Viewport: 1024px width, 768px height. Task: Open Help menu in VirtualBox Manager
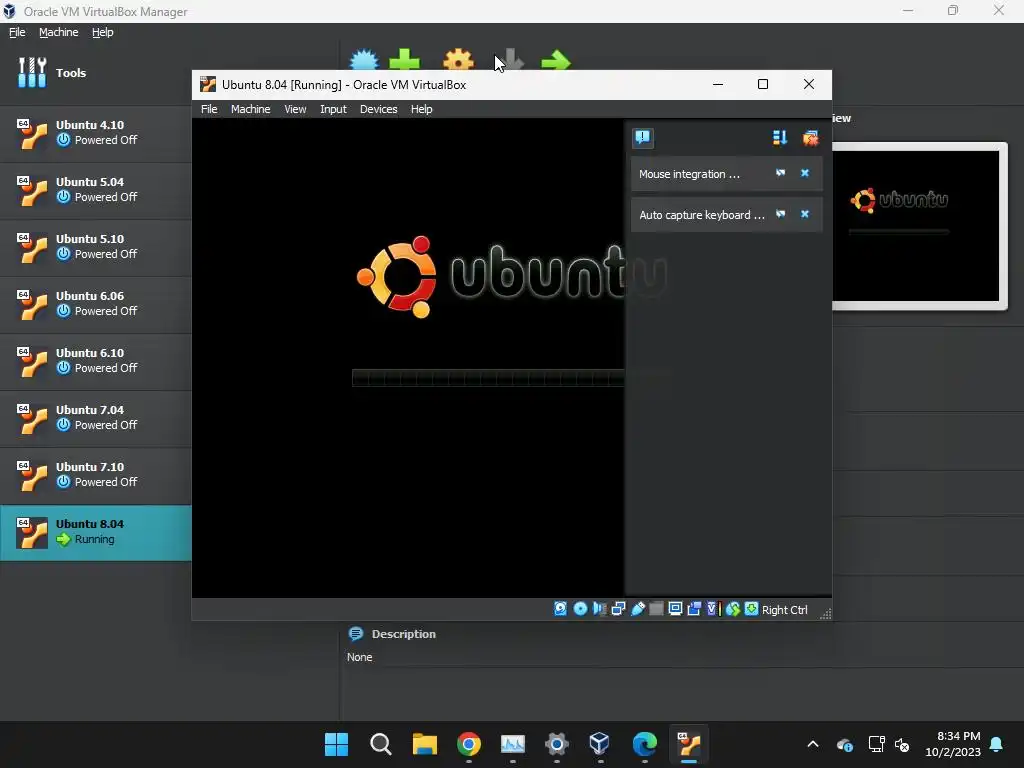click(103, 32)
